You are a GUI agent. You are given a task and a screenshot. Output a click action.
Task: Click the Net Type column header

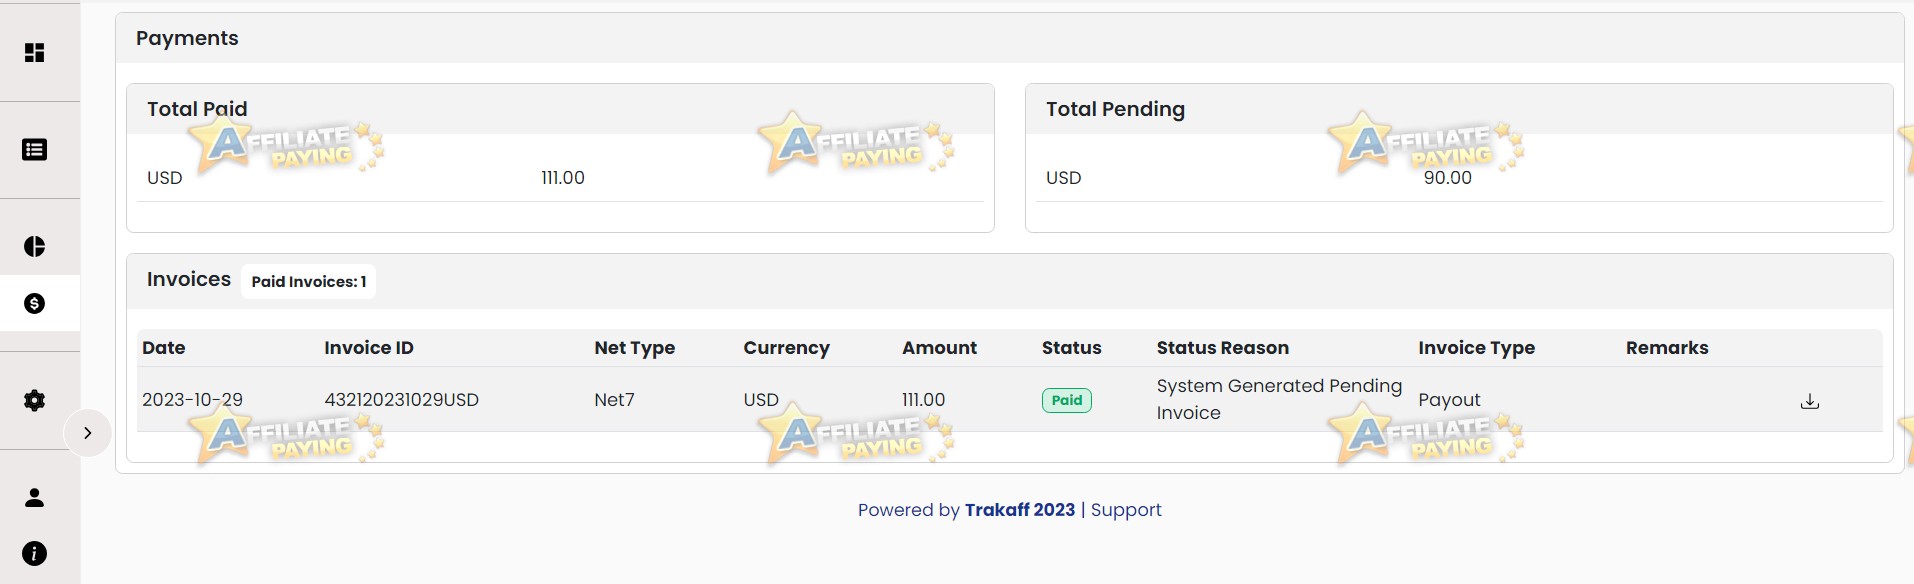pos(635,348)
